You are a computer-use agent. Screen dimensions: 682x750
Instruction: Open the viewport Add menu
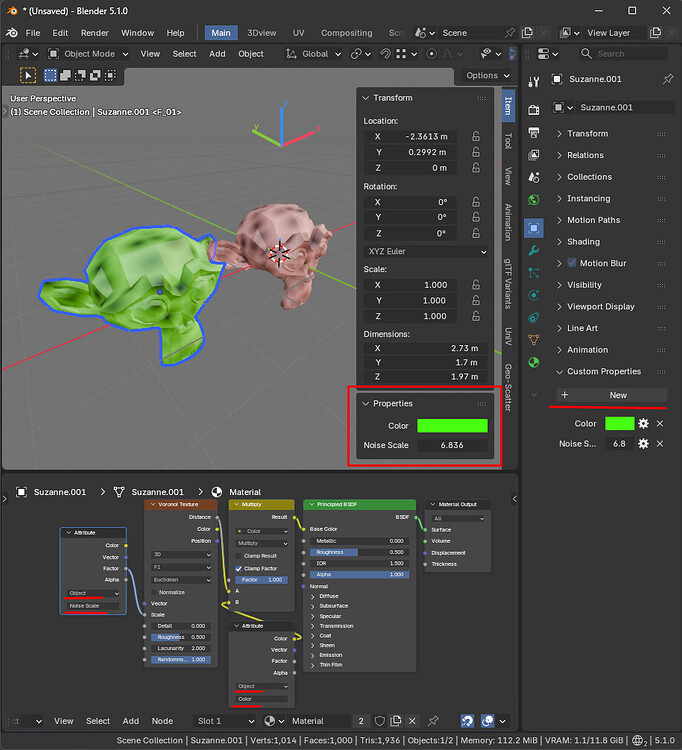[x=217, y=54]
